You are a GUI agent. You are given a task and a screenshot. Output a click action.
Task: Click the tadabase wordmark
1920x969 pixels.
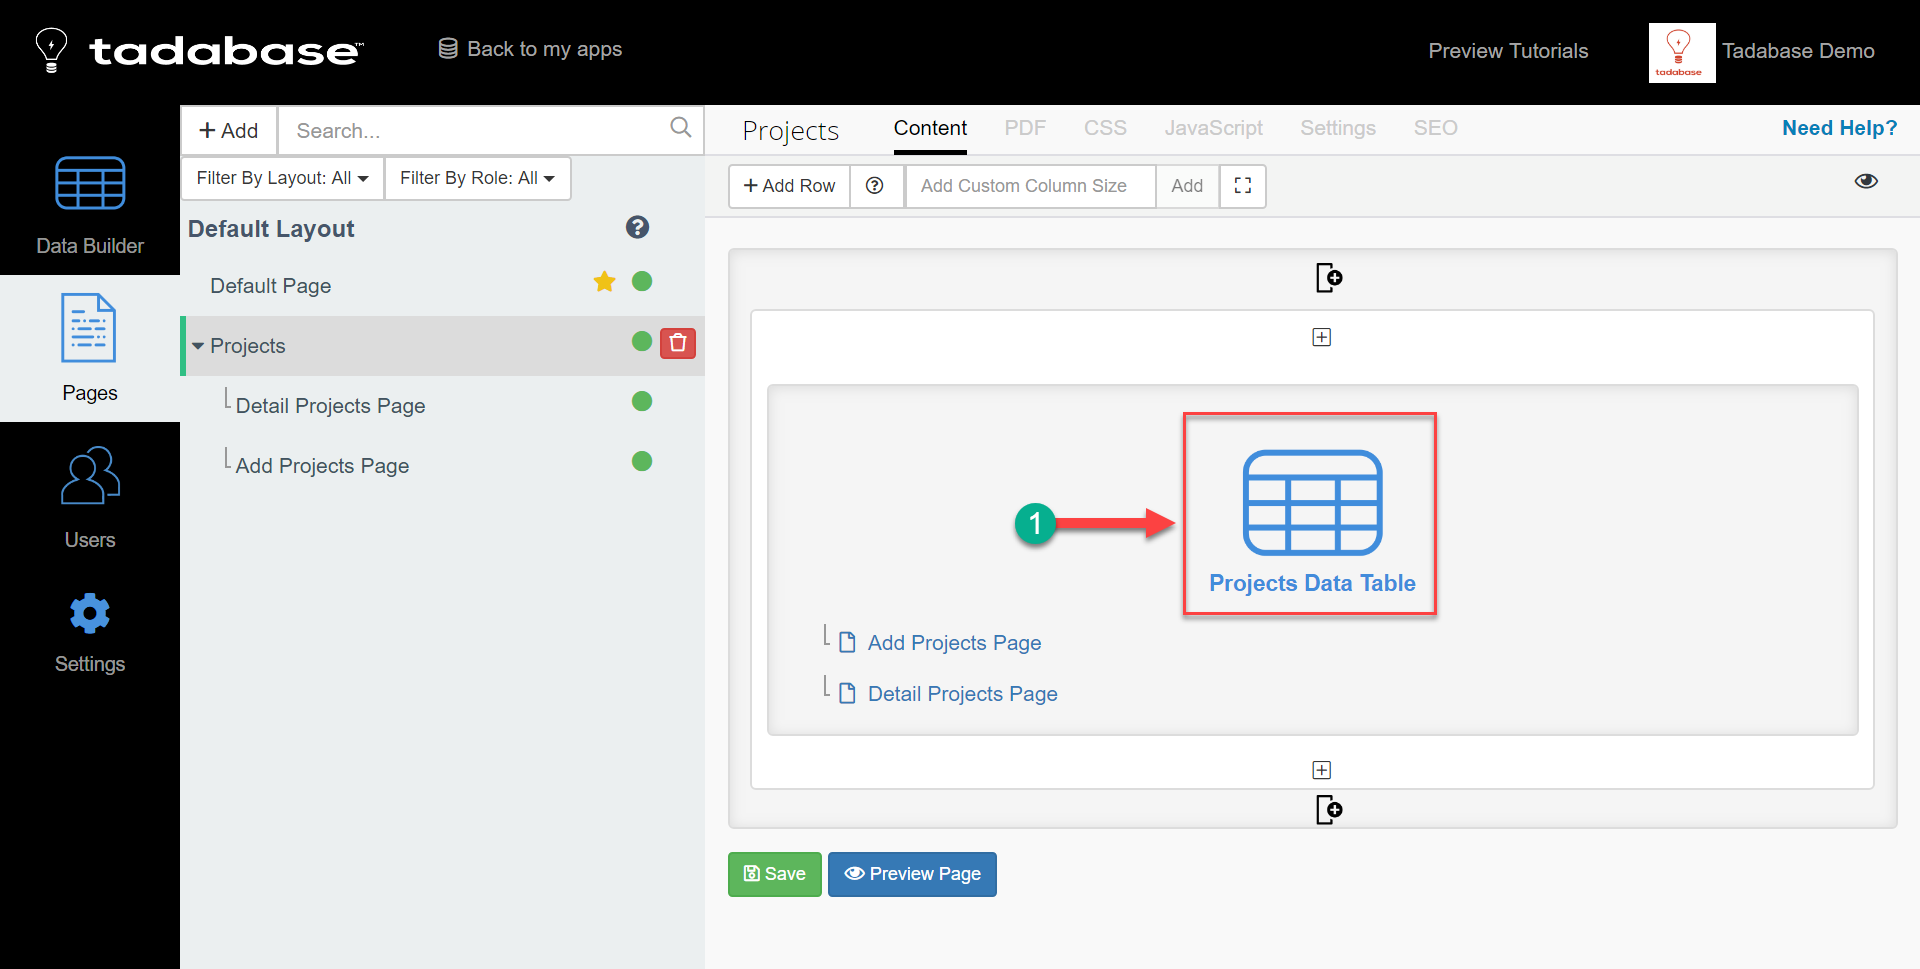[226, 51]
